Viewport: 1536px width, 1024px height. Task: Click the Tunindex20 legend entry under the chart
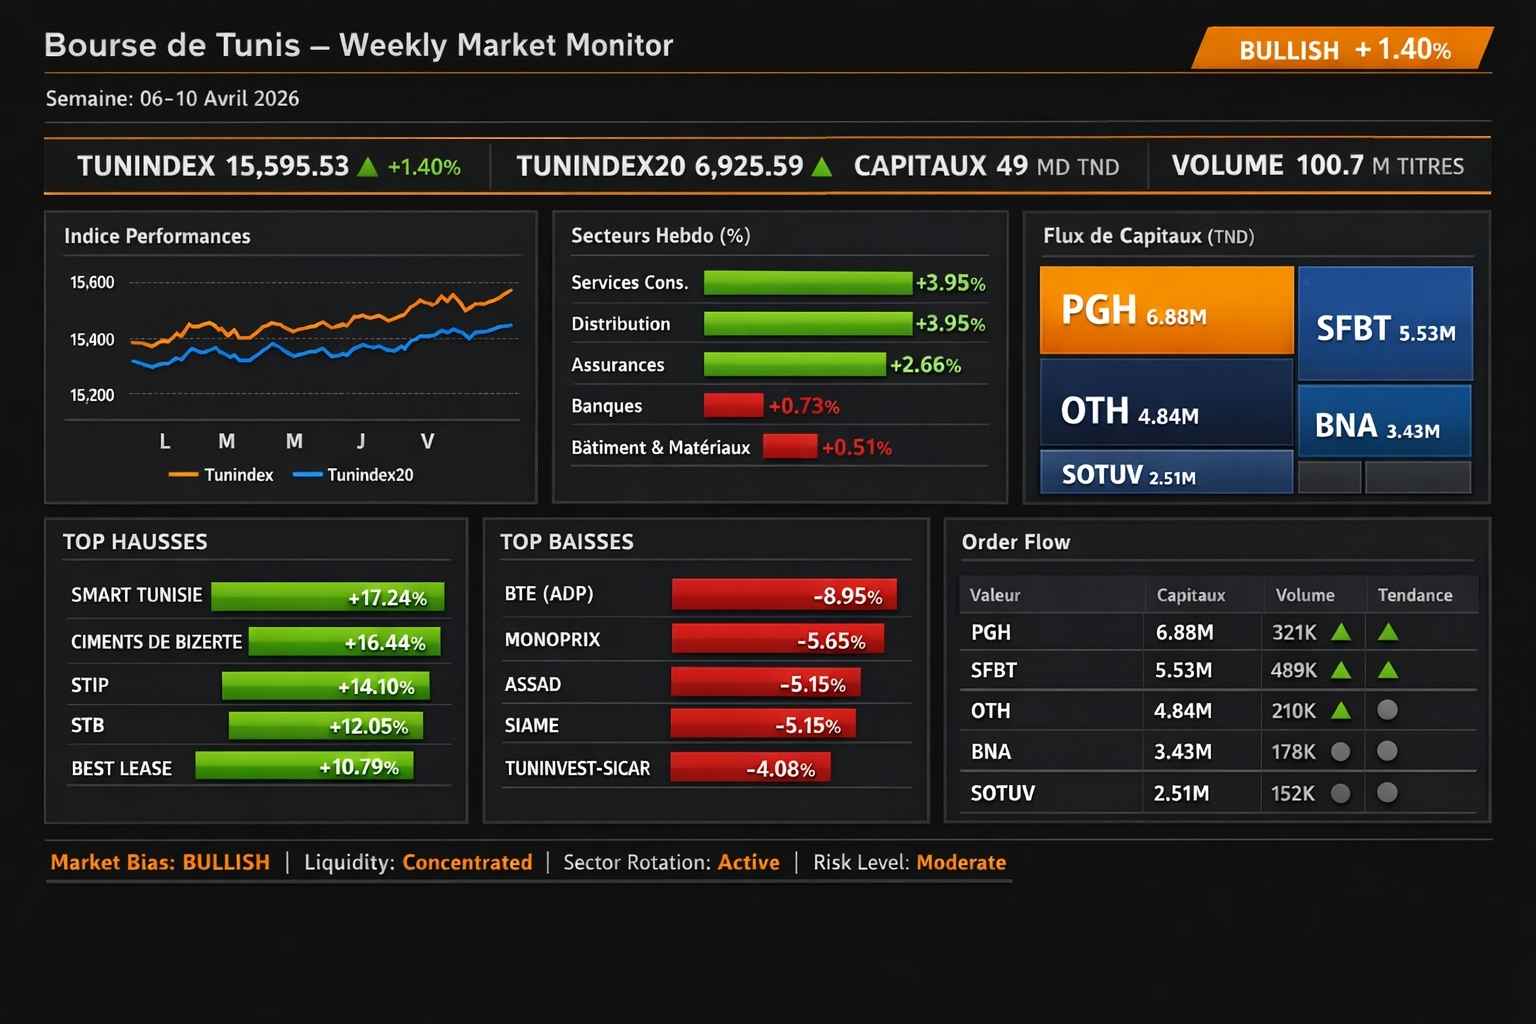pyautogui.click(x=353, y=475)
